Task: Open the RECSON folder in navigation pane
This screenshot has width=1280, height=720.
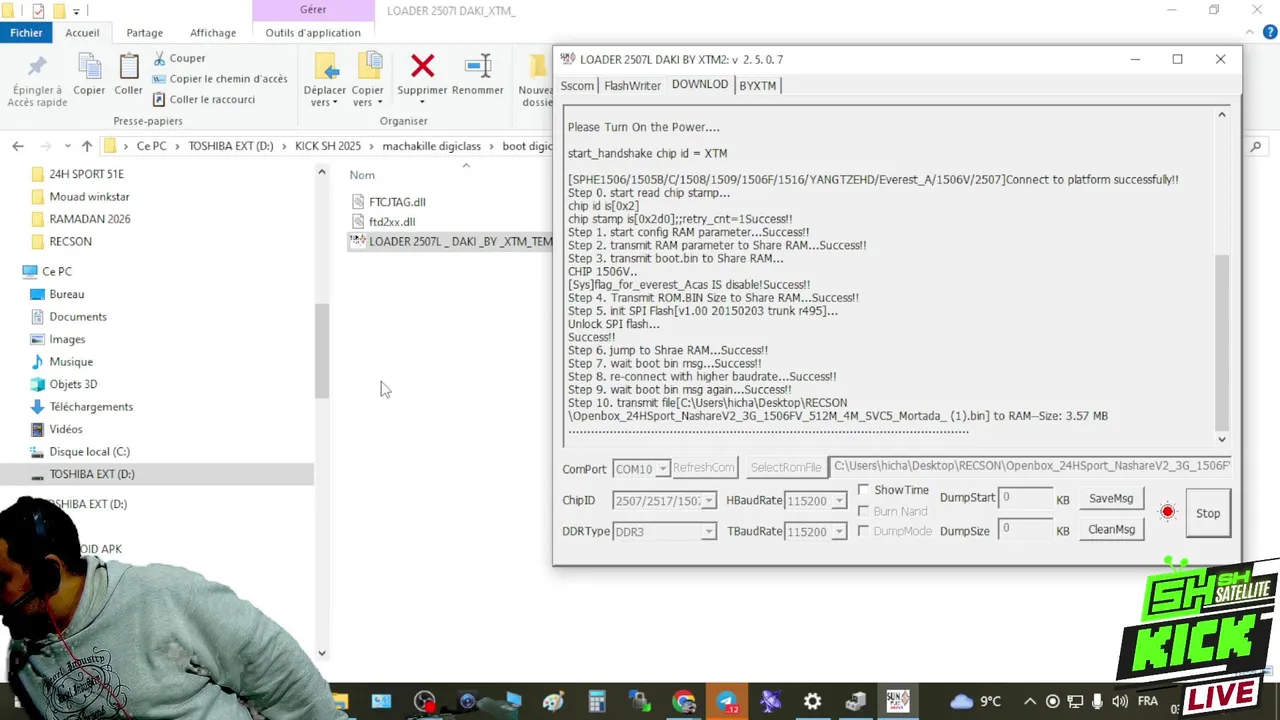Action: click(x=70, y=241)
